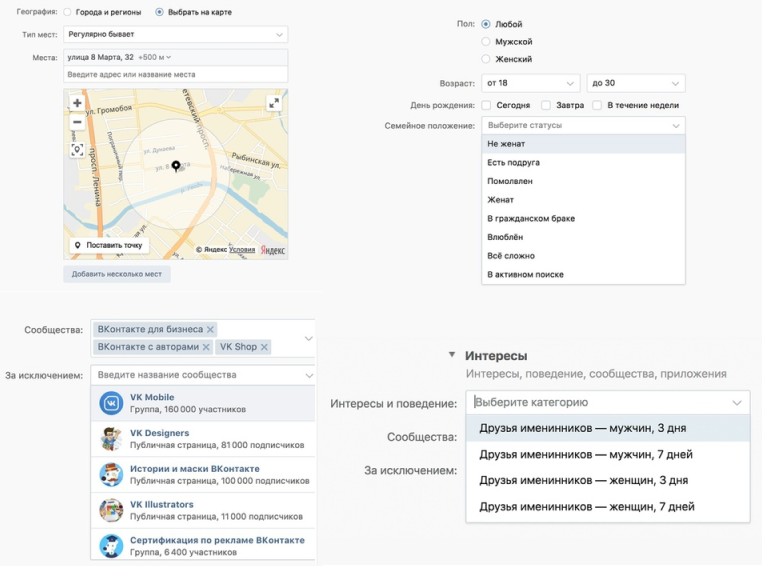Choose 'Друзья именинников — мужчин, 7 дней'

tap(607, 454)
